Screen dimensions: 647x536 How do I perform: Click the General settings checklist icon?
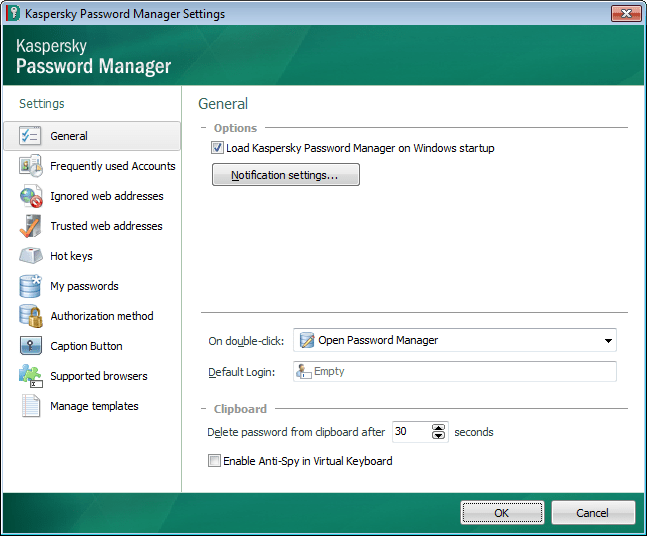(x=30, y=136)
